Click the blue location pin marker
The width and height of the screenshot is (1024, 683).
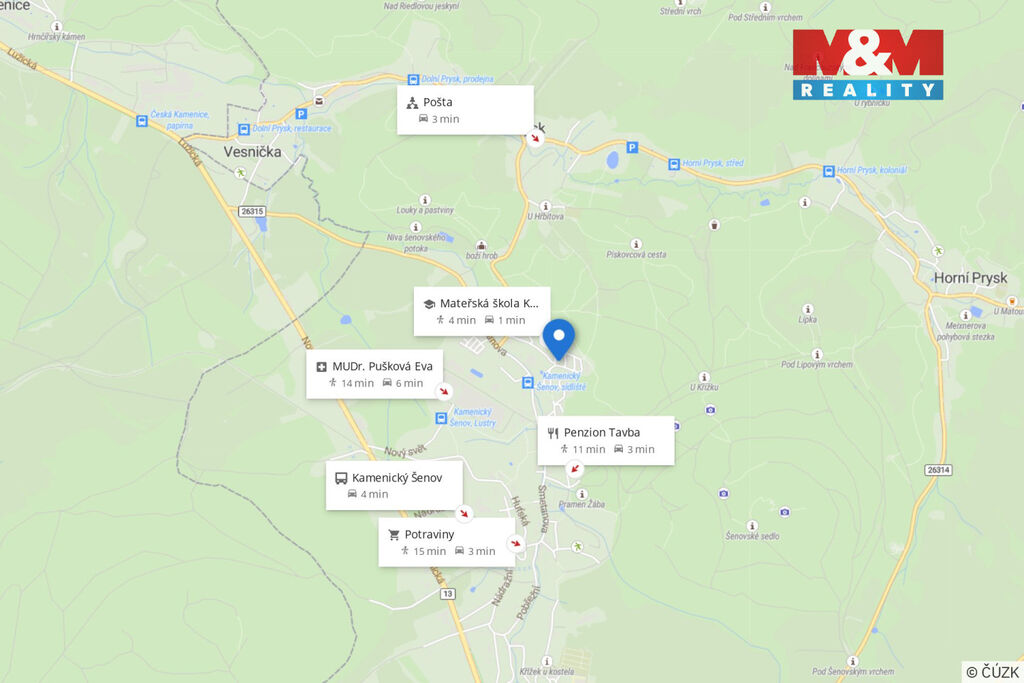[558, 339]
